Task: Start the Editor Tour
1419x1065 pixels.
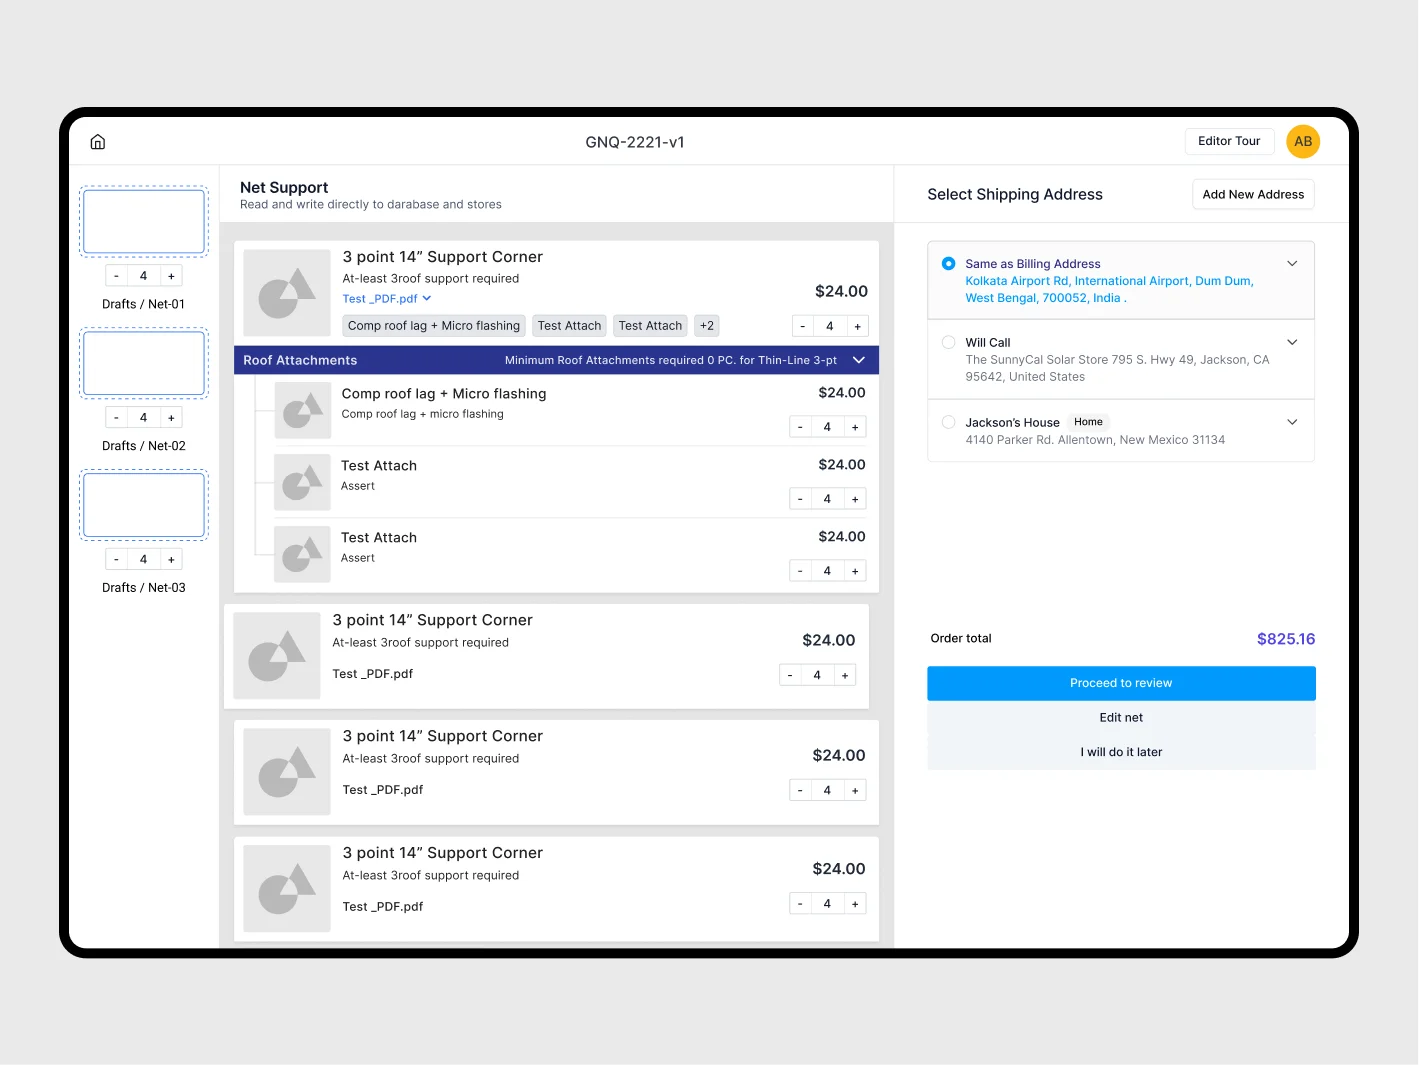Action: (1228, 142)
